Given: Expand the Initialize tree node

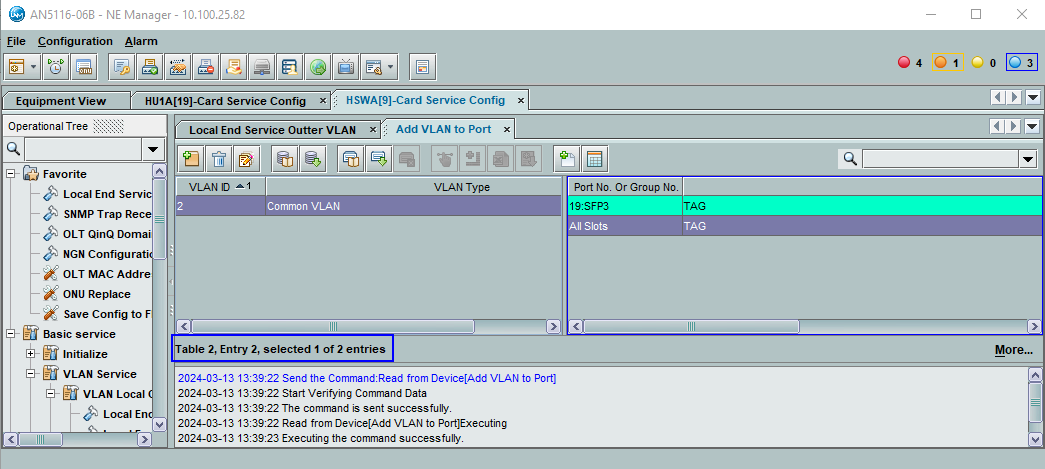Looking at the screenshot, I should click(31, 354).
